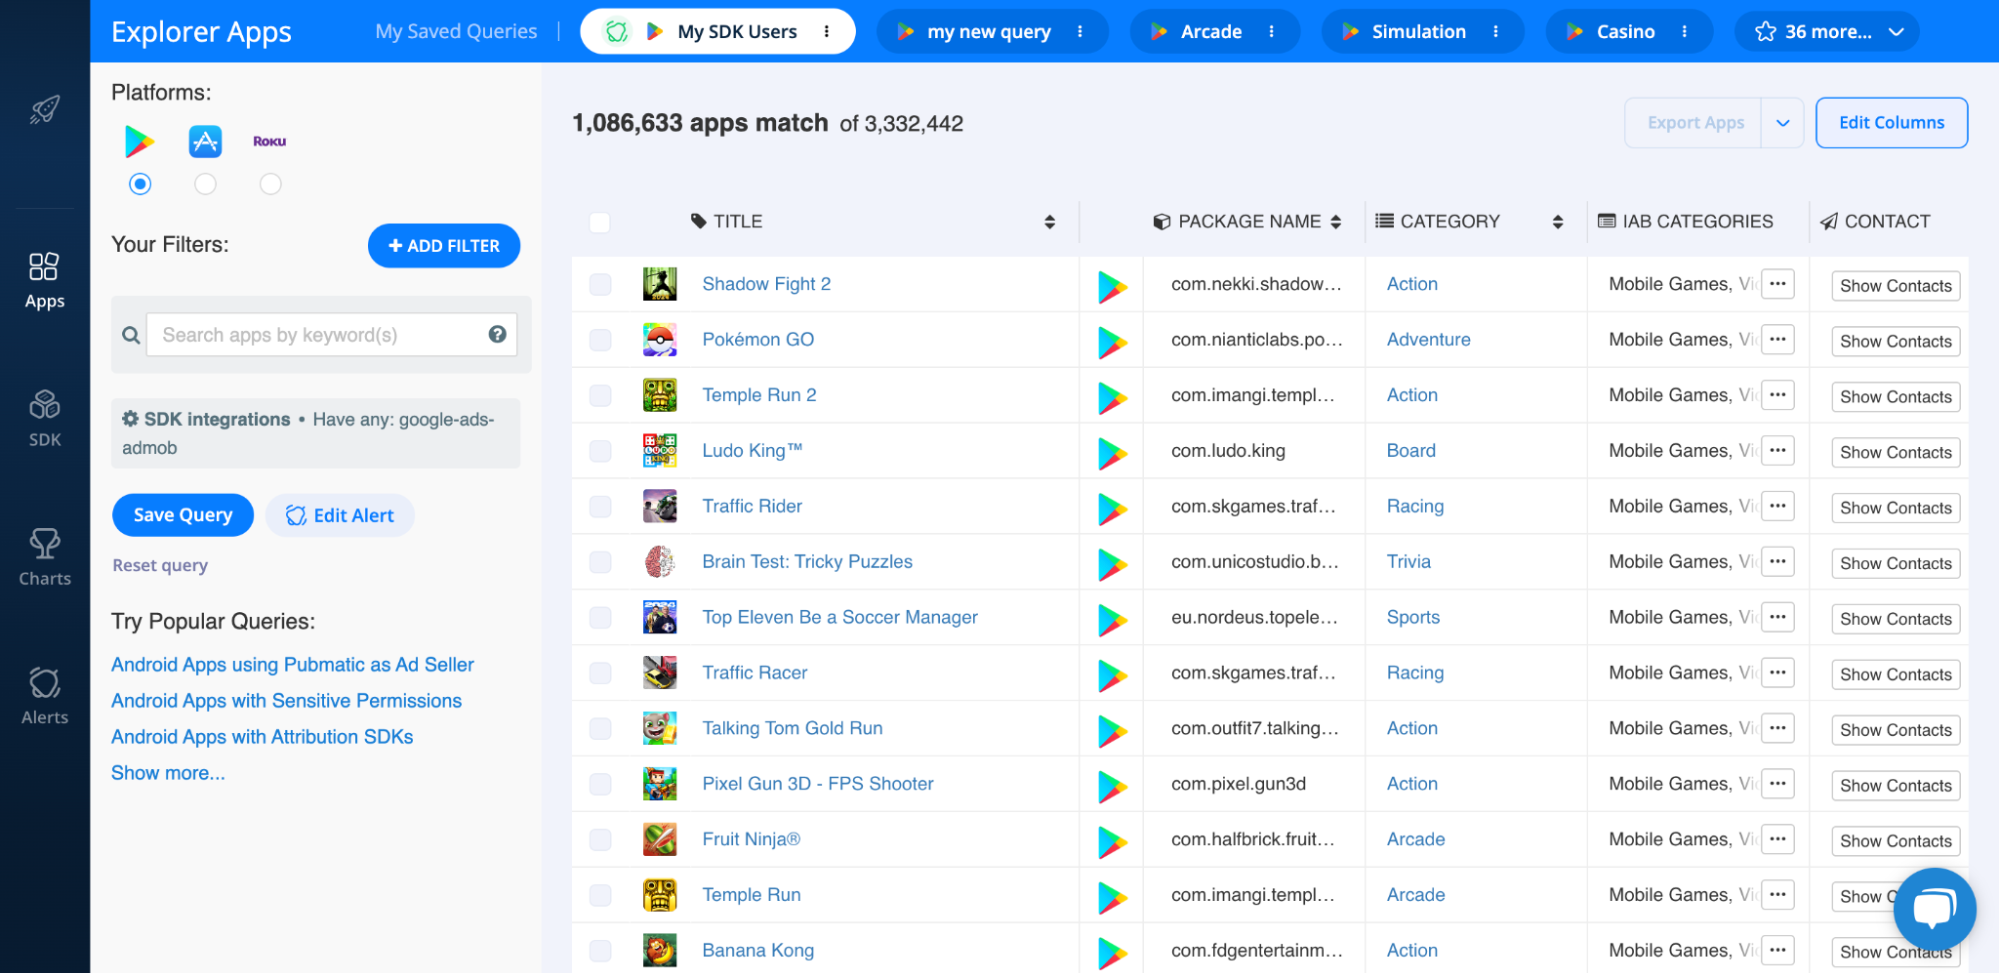This screenshot has width=1999, height=974.
Task: Open the Charts section in the sidebar
Action: (45, 557)
